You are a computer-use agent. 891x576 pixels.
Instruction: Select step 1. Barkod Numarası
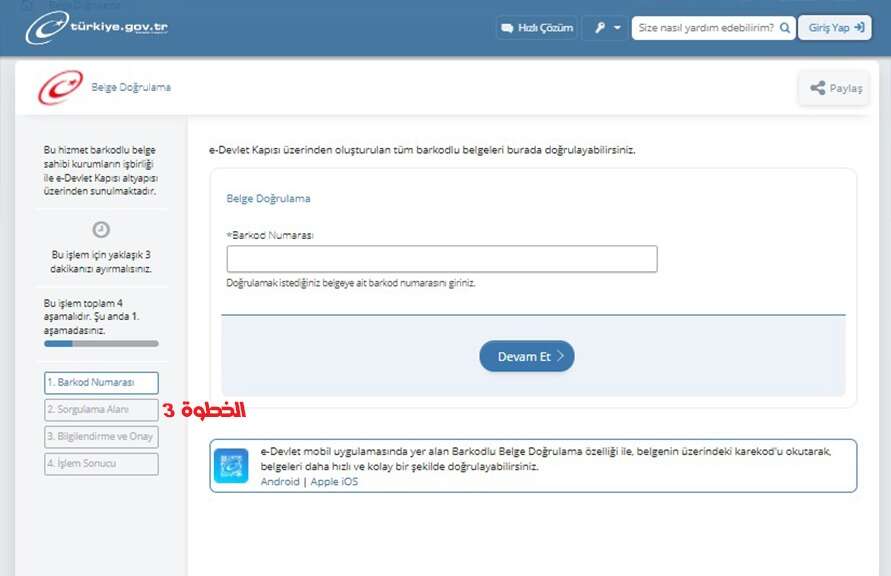pyautogui.click(x=101, y=382)
